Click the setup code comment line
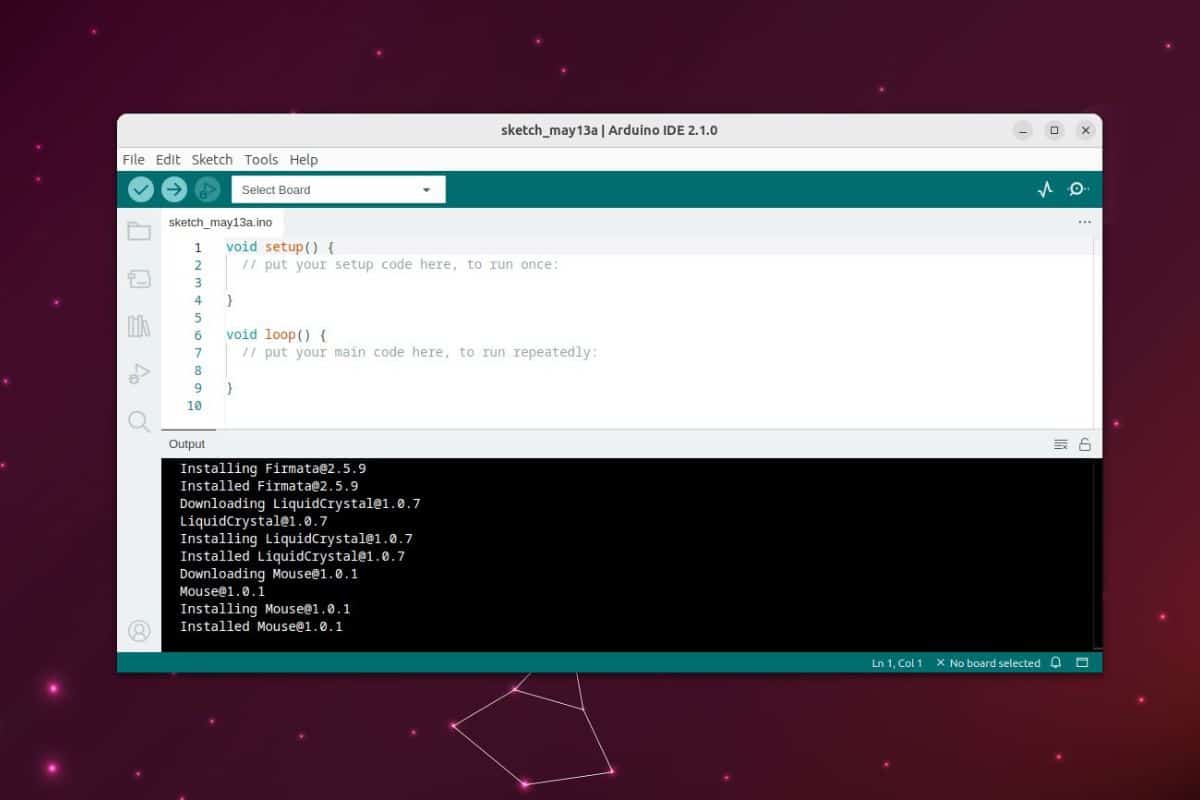Viewport: 1200px width, 800px height. (400, 265)
